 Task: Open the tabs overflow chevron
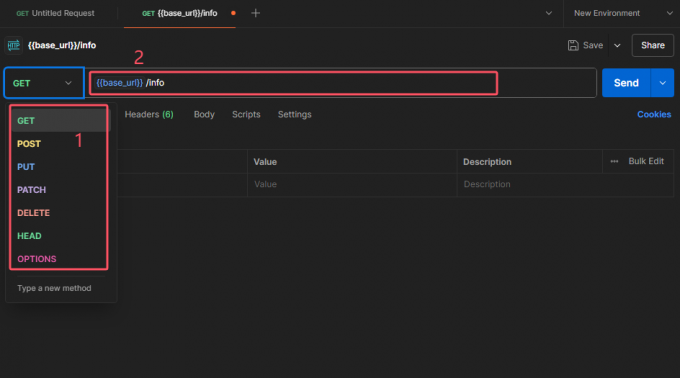pyautogui.click(x=549, y=13)
